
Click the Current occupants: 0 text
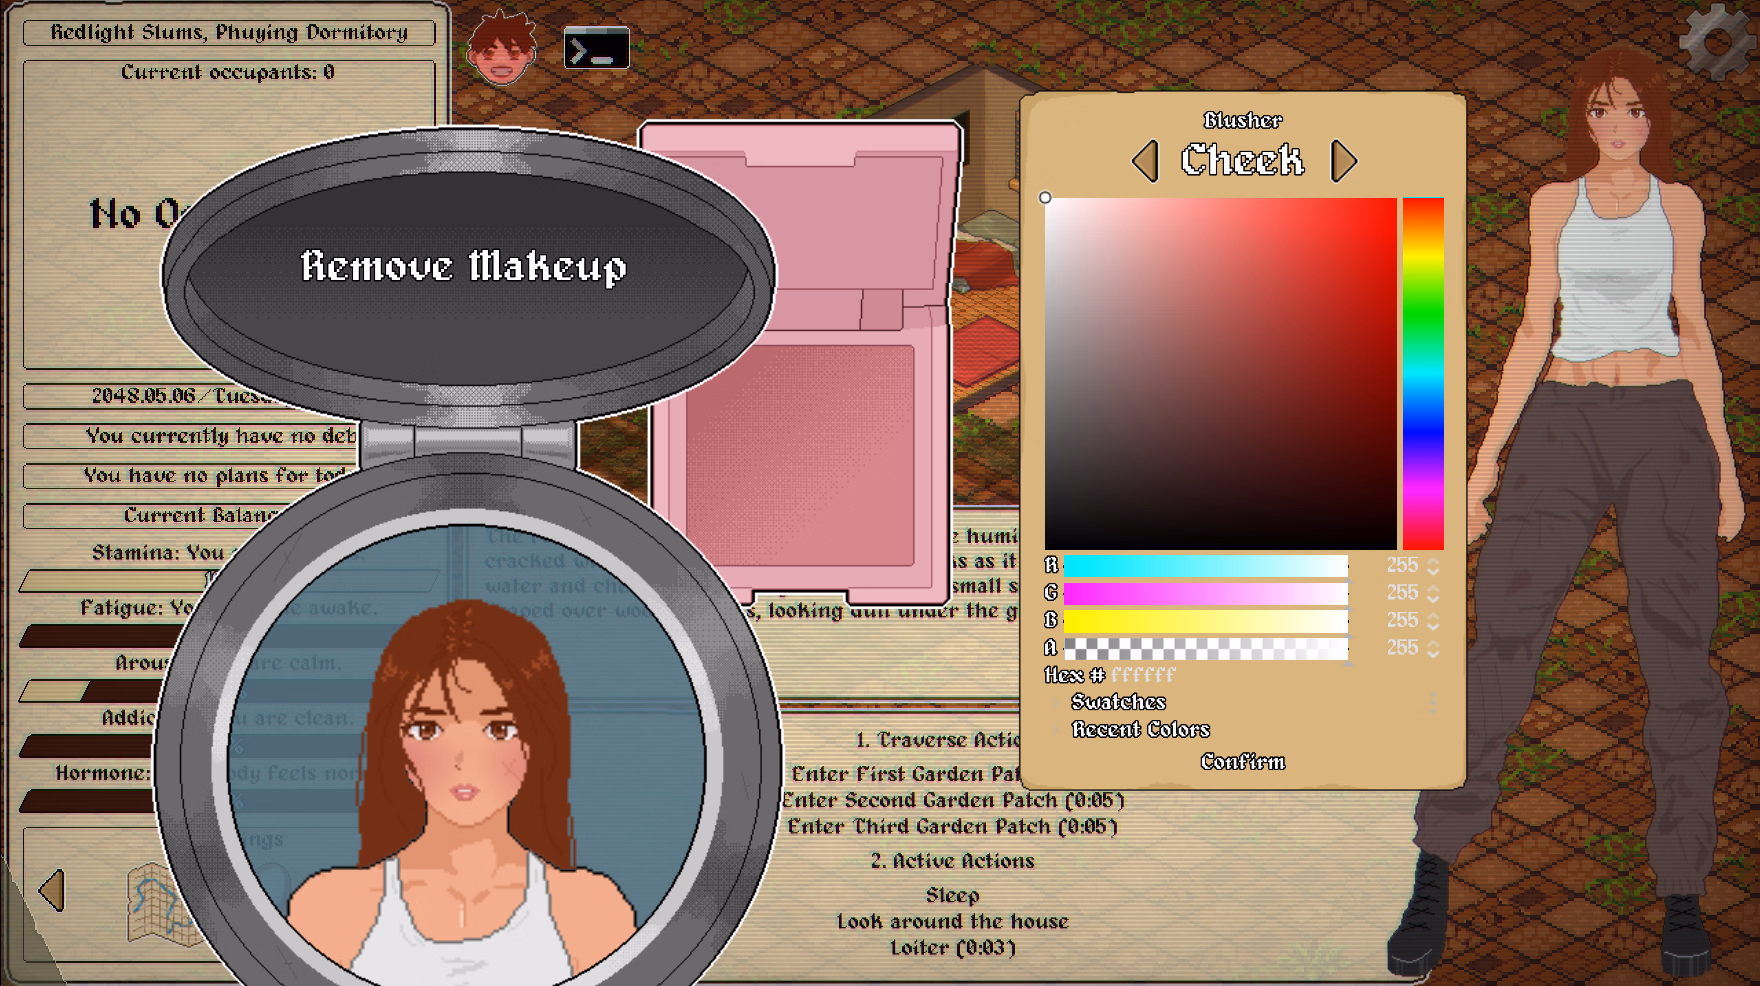(x=228, y=72)
